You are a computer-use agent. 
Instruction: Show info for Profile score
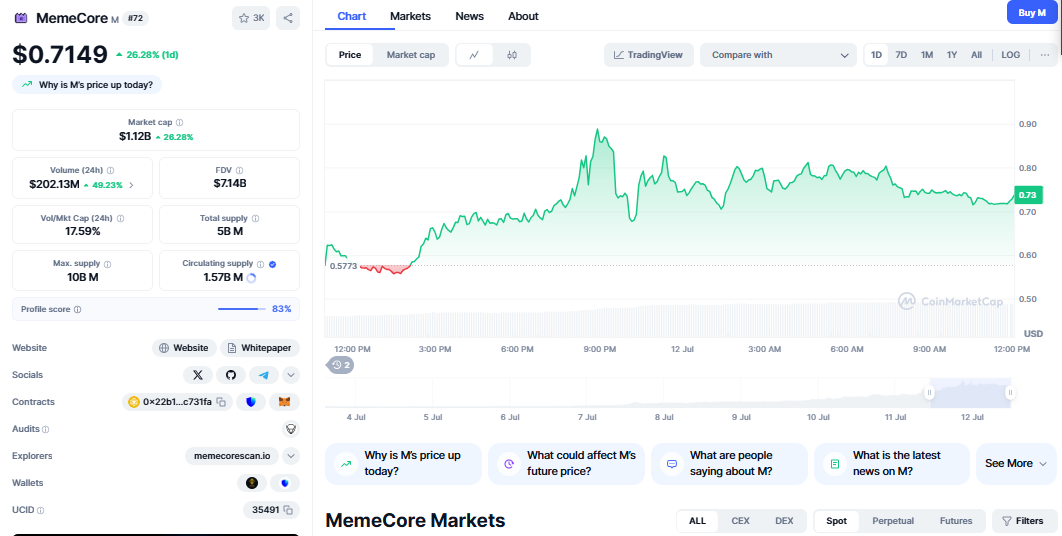click(x=77, y=310)
